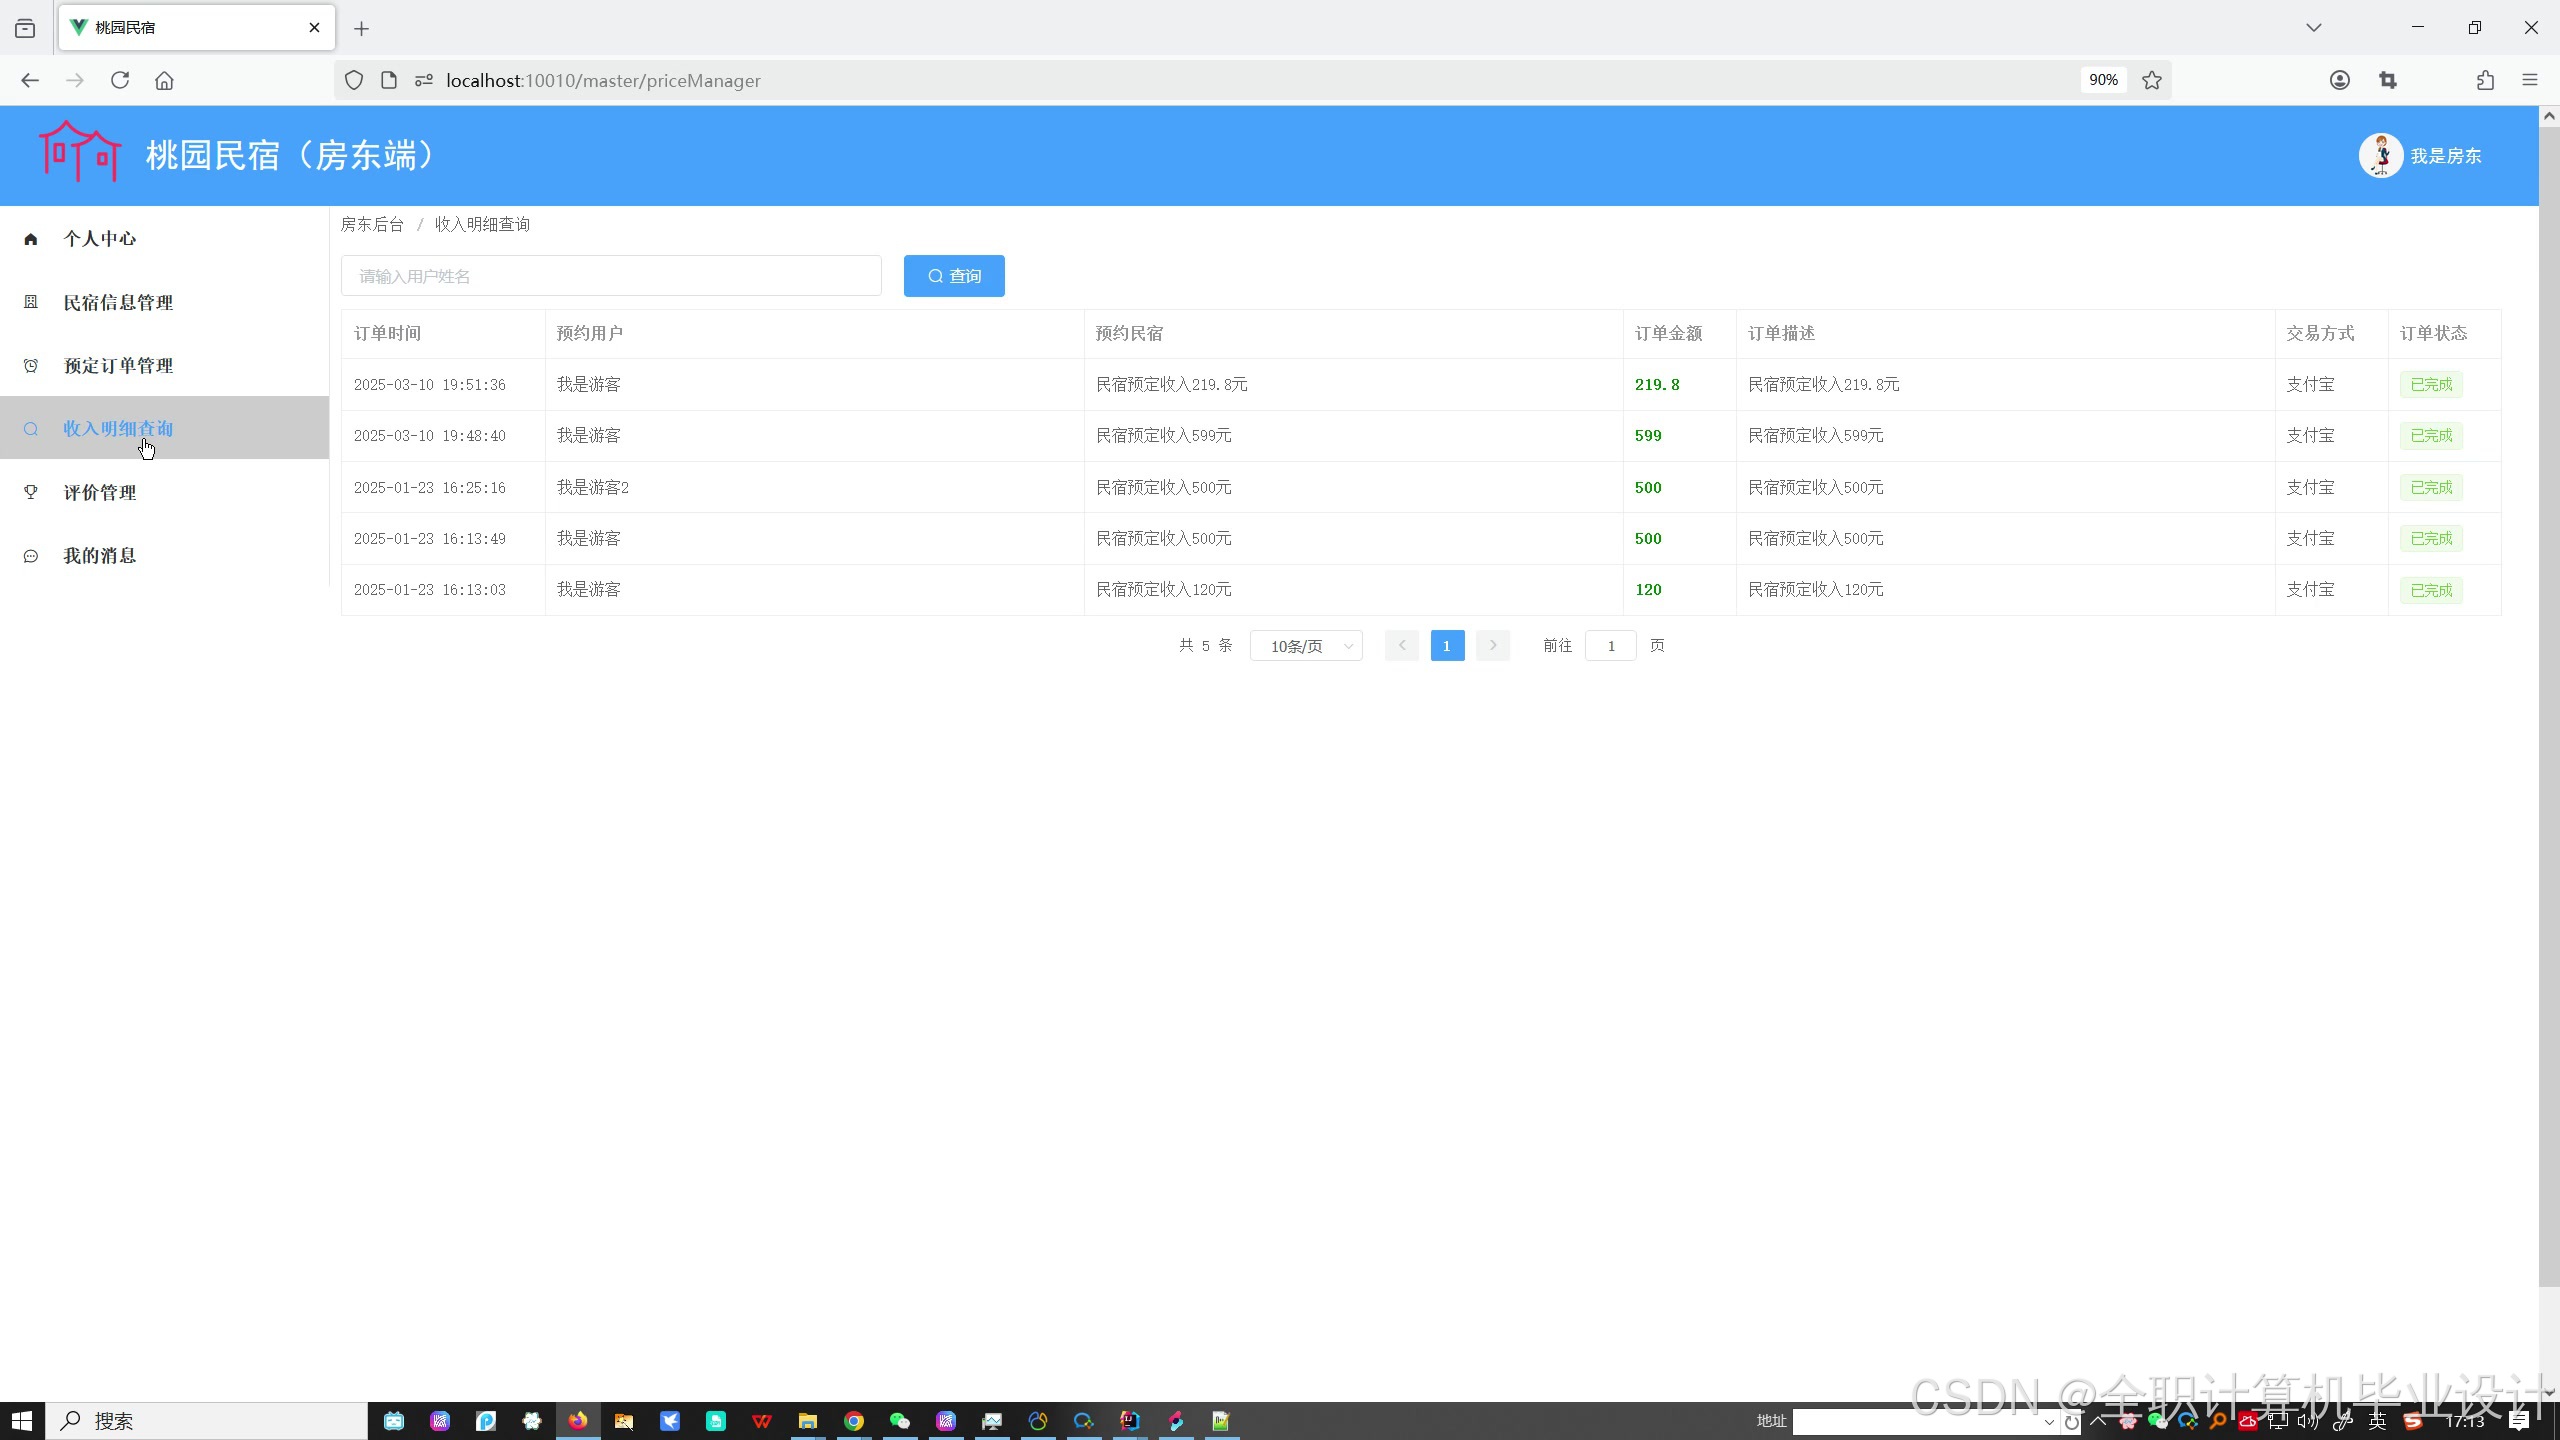This screenshot has height=1440, width=2560.
Task: Open WeChat from the Windows taskbar
Action: (900, 1421)
